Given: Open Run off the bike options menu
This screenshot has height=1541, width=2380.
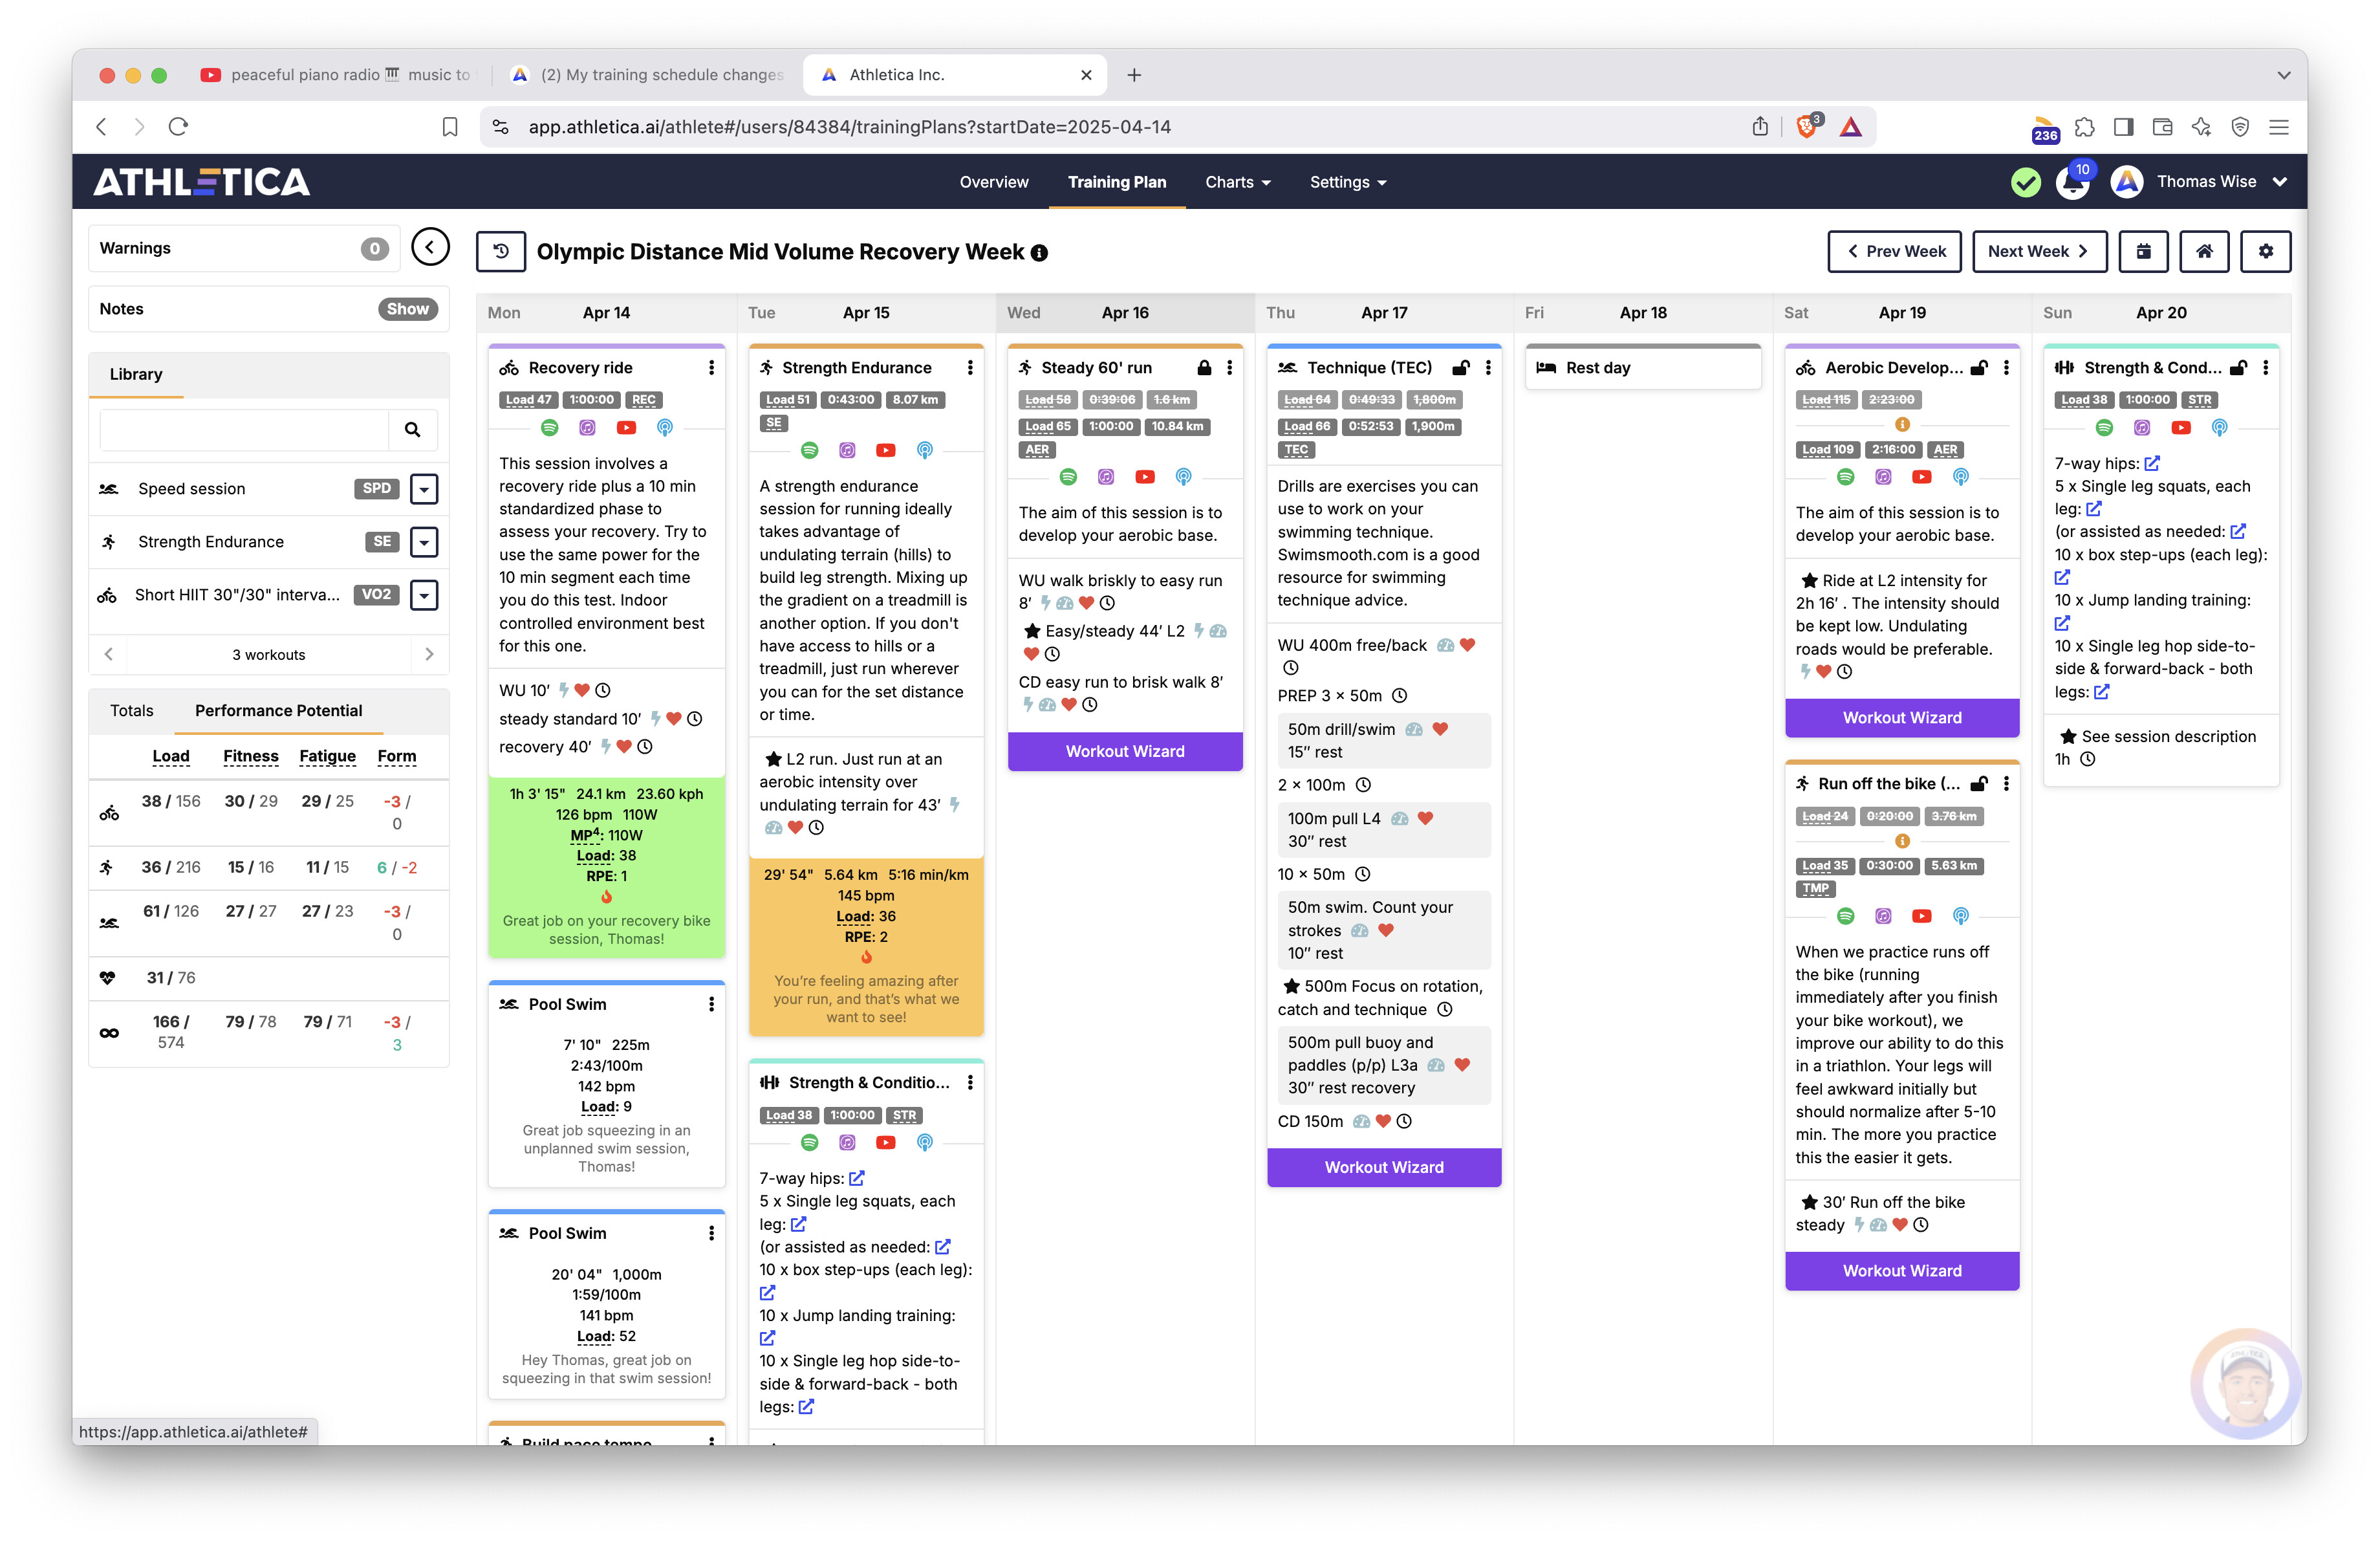Looking at the screenshot, I should pyautogui.click(x=2006, y=784).
